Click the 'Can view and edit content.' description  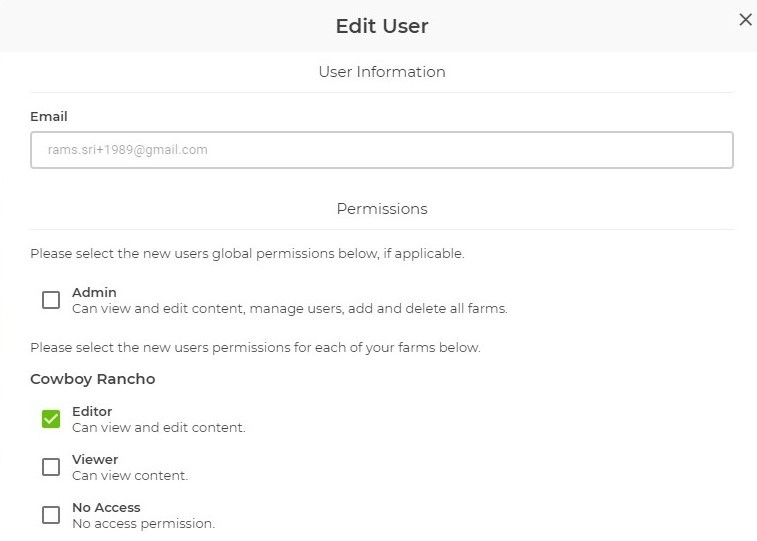[x=159, y=428]
